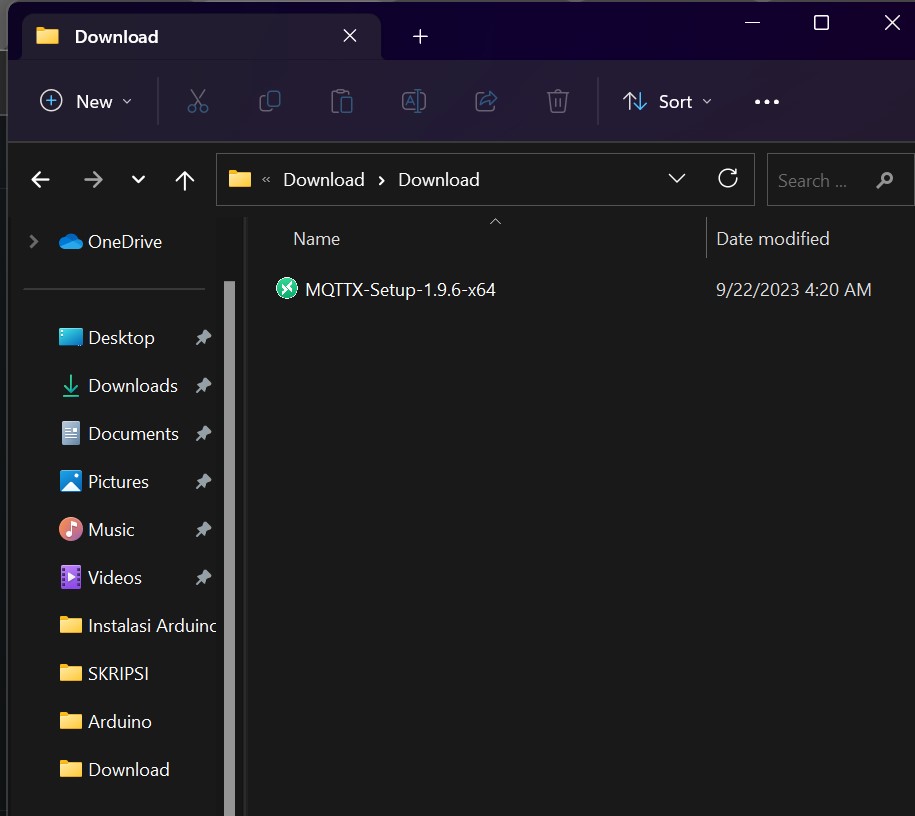Viewport: 915px width, 816px height.
Task: Add a new tab
Action: [x=420, y=37]
